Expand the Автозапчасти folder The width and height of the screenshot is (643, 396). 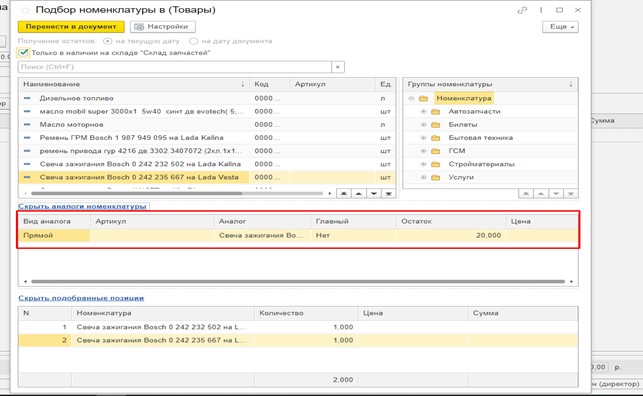coord(424,112)
